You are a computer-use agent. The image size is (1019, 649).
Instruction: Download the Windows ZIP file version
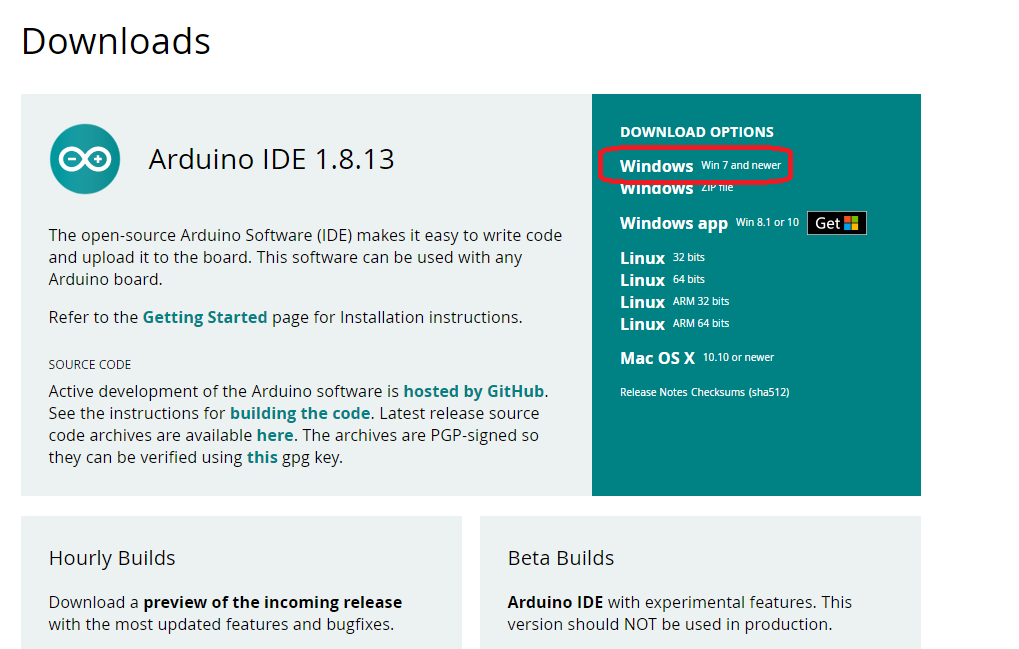pos(677,188)
